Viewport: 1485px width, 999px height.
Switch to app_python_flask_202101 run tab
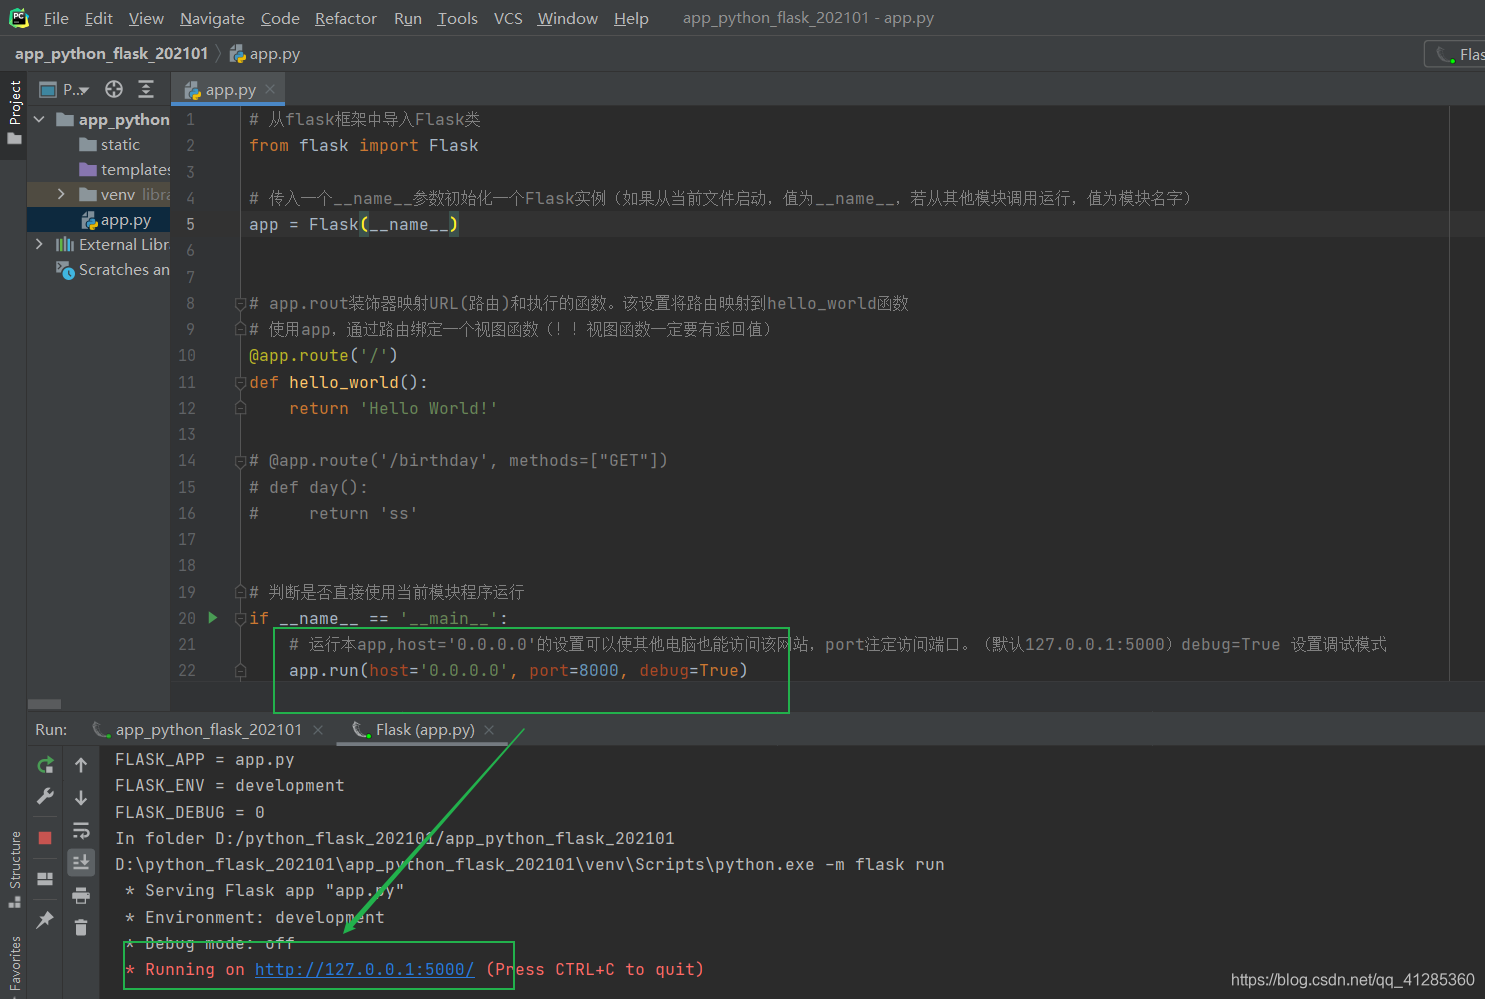coord(197,729)
